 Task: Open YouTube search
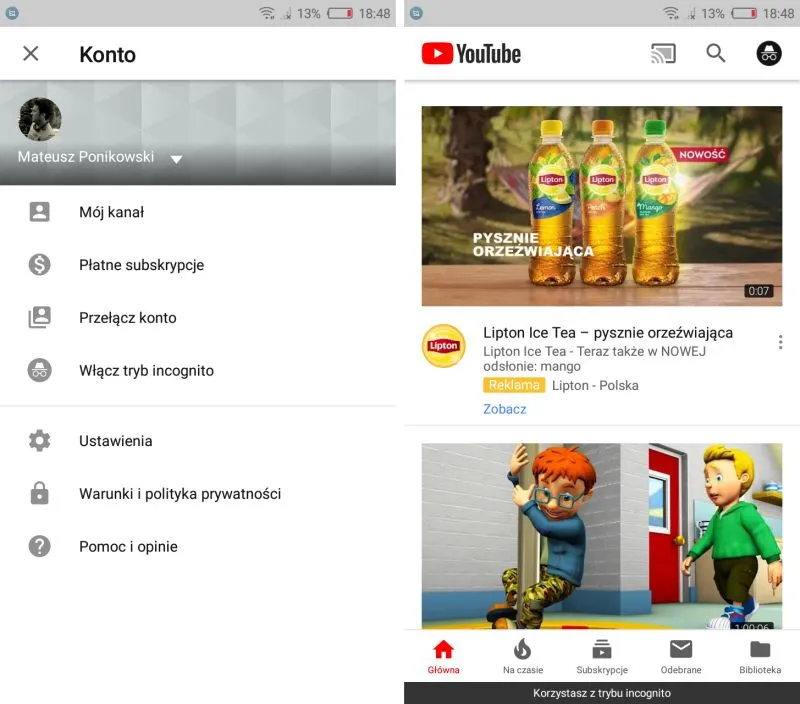coord(716,53)
